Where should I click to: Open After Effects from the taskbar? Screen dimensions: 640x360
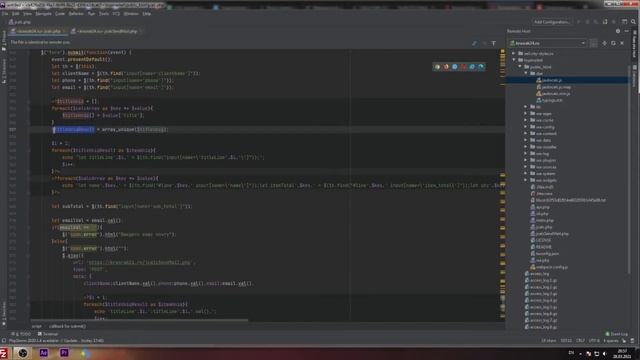44,353
